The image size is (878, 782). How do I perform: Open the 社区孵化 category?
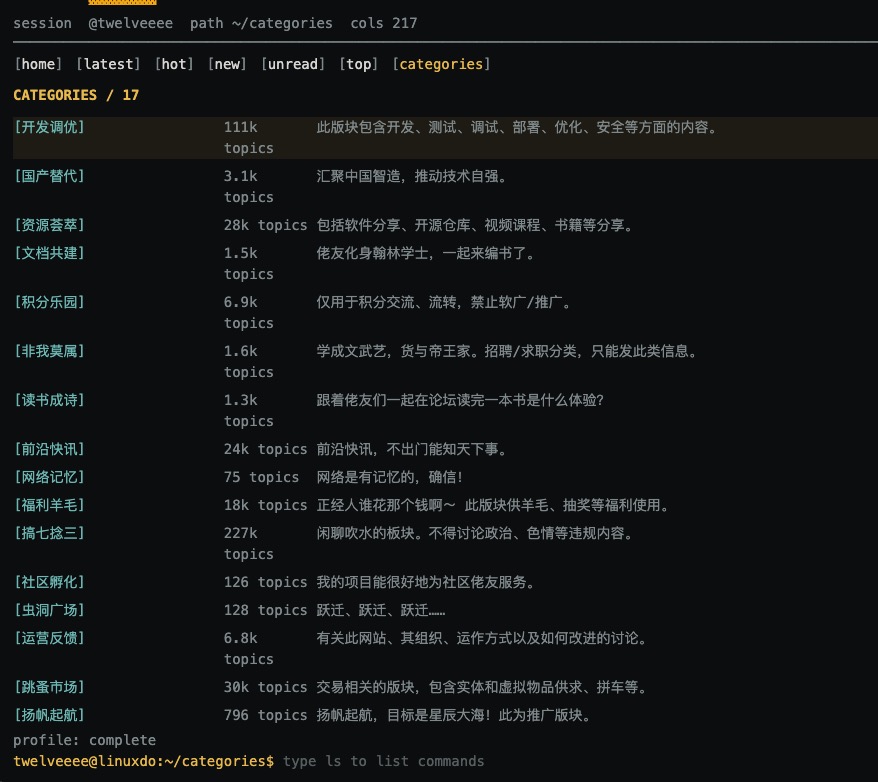[49, 582]
